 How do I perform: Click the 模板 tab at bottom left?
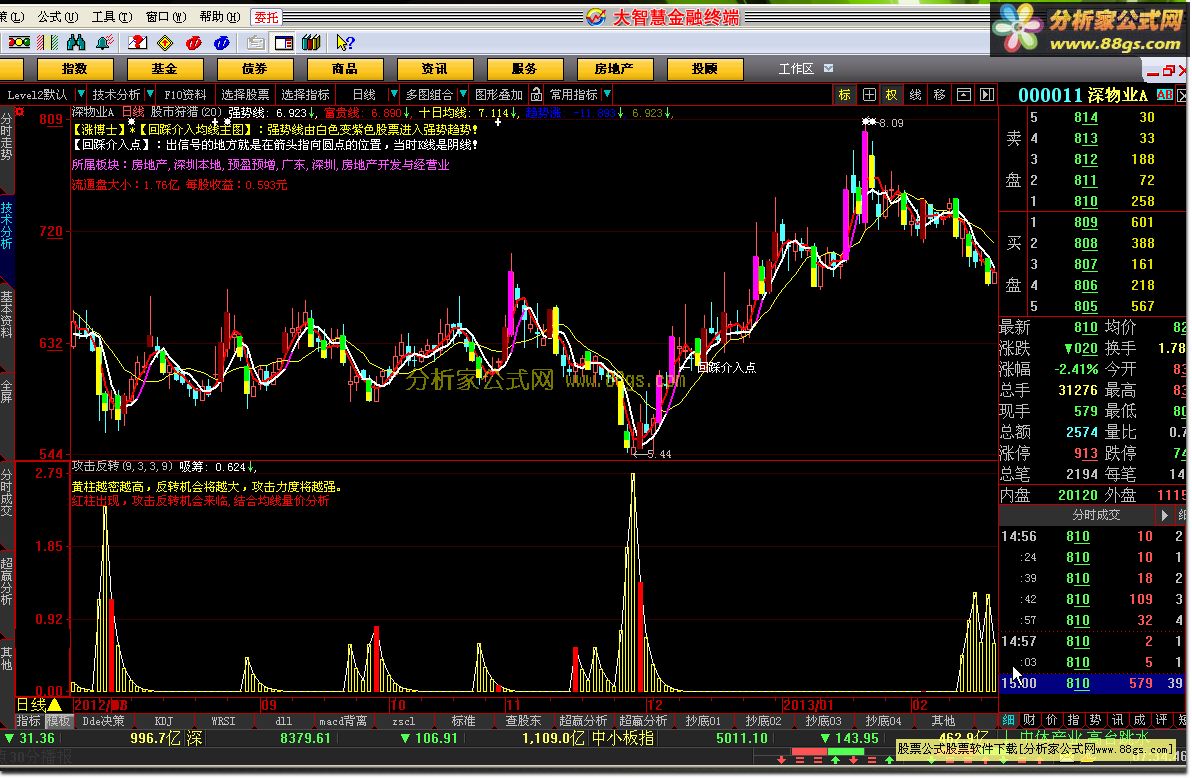(x=58, y=720)
